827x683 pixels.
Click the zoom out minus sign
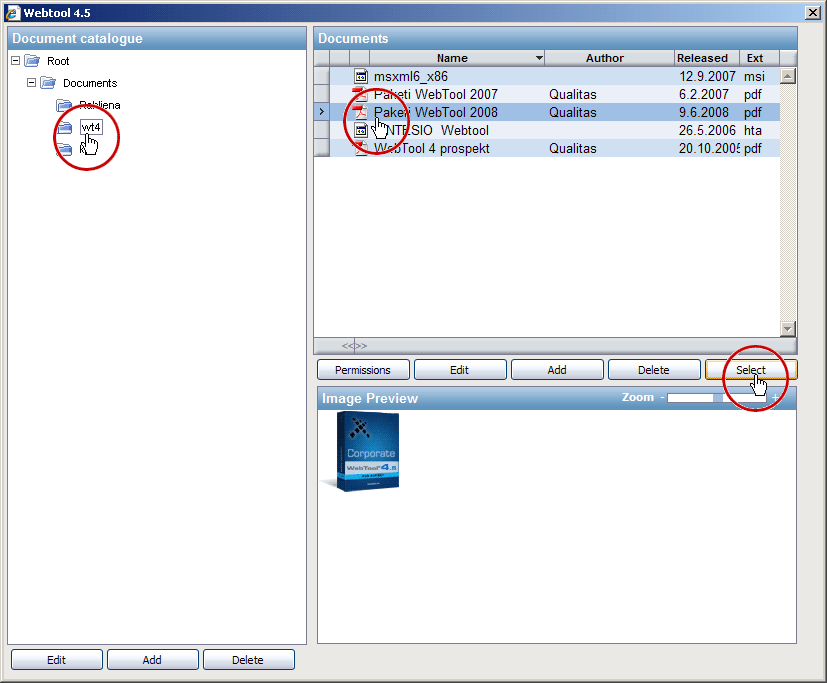[x=661, y=398]
